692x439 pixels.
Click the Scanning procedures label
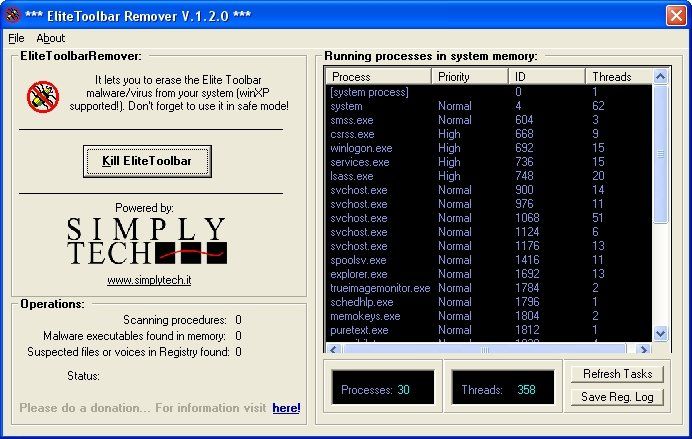[175, 320]
